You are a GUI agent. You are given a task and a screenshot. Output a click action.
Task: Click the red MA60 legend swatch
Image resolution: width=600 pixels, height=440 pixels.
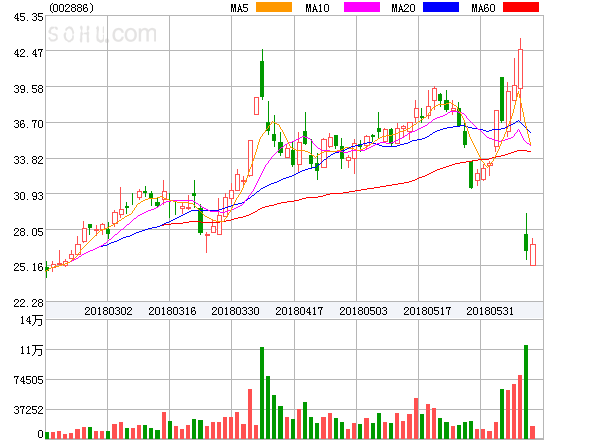[x=521, y=8]
